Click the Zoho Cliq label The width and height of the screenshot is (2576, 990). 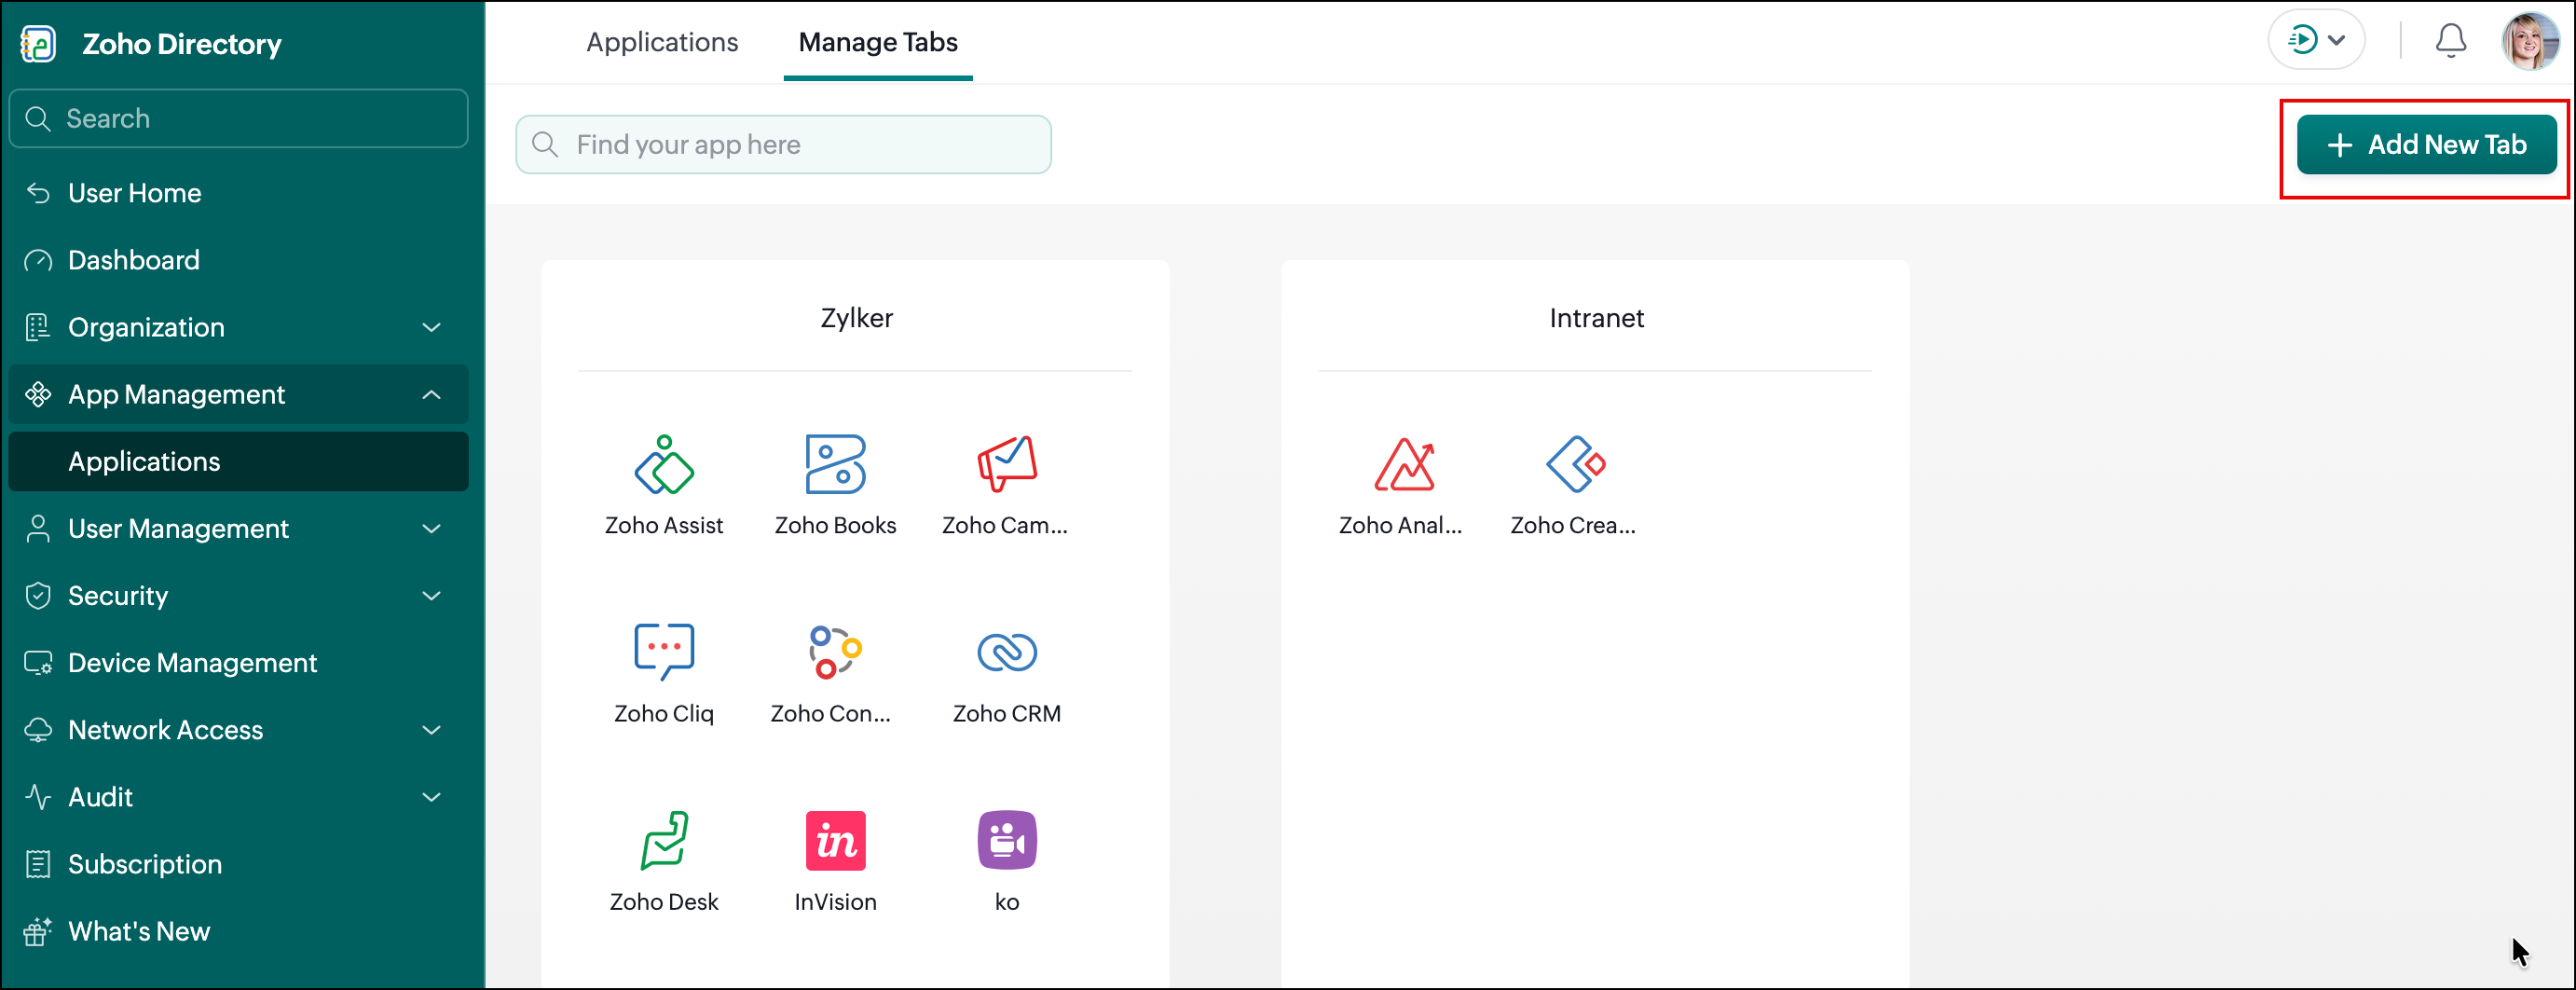click(664, 713)
